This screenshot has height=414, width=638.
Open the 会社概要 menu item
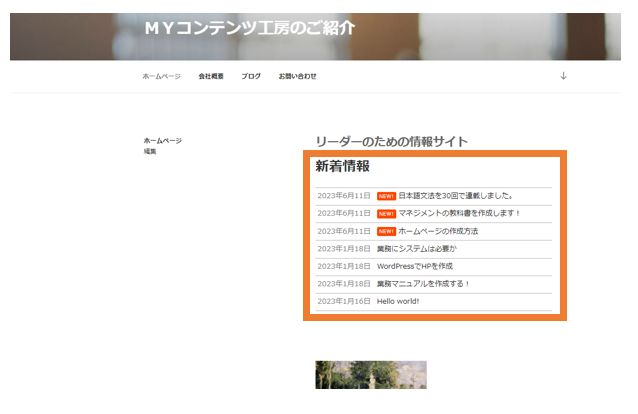[211, 76]
